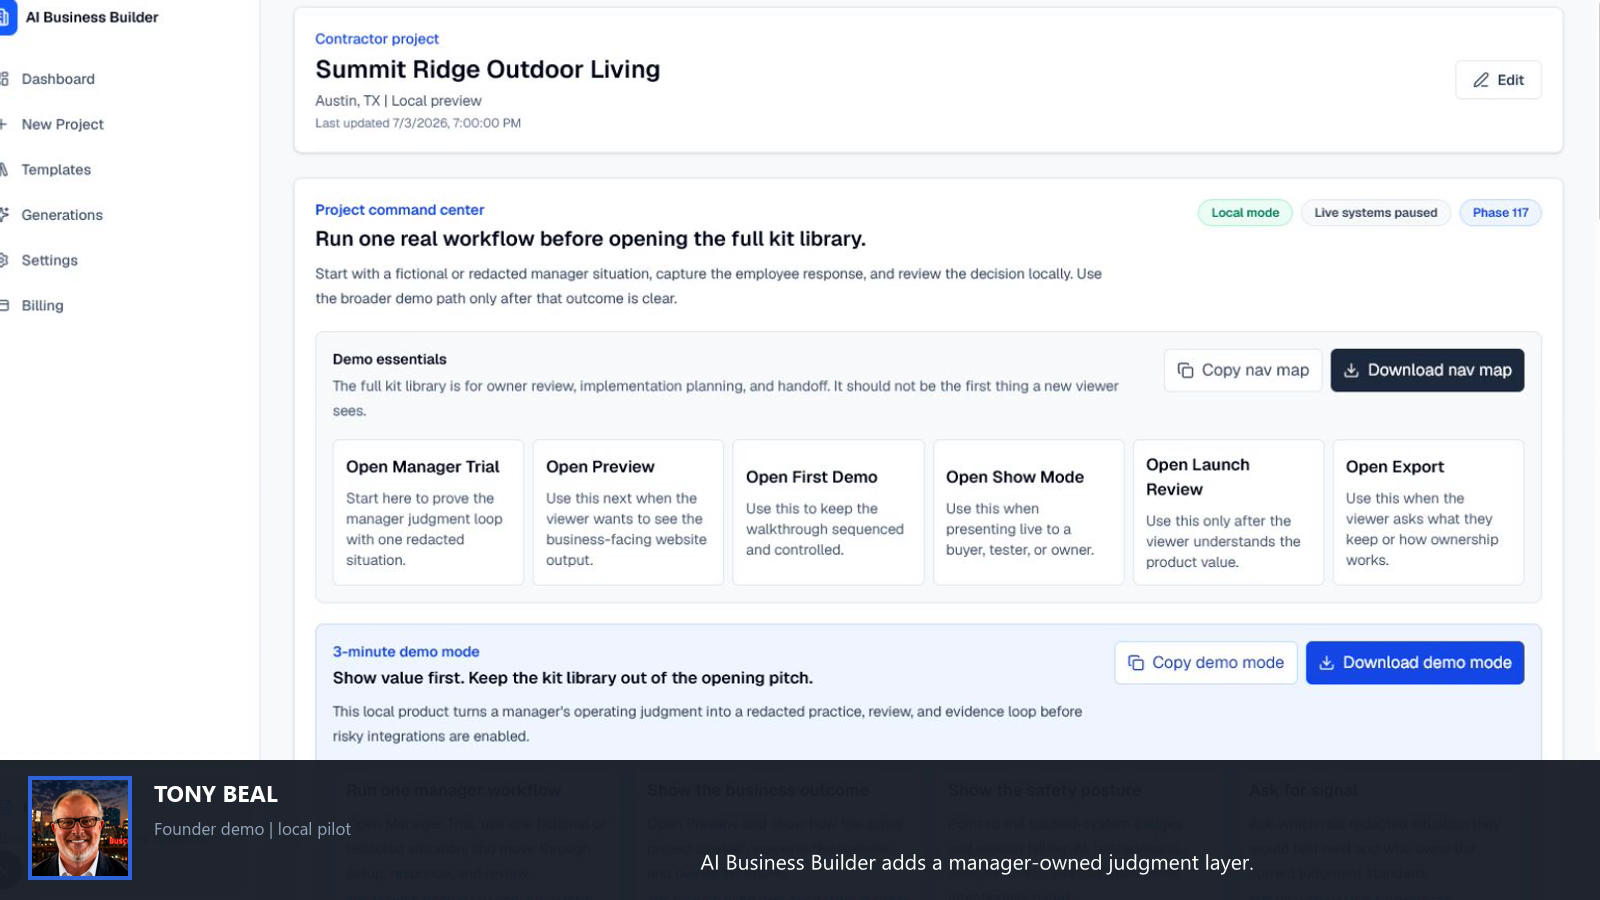Click the Edit button for Summit Ridge

[x=1498, y=80]
